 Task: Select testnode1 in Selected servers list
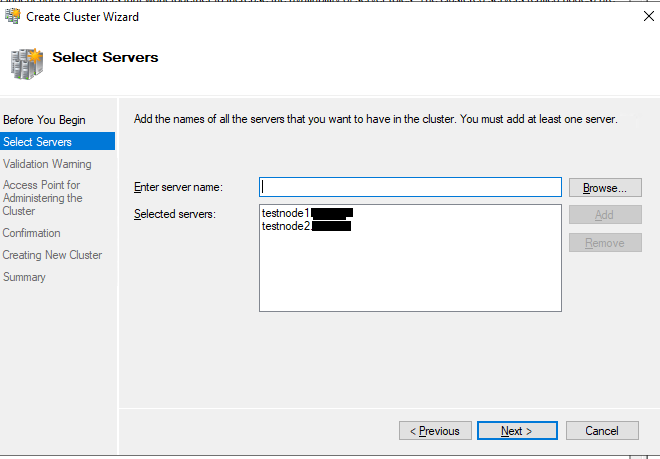[307, 213]
